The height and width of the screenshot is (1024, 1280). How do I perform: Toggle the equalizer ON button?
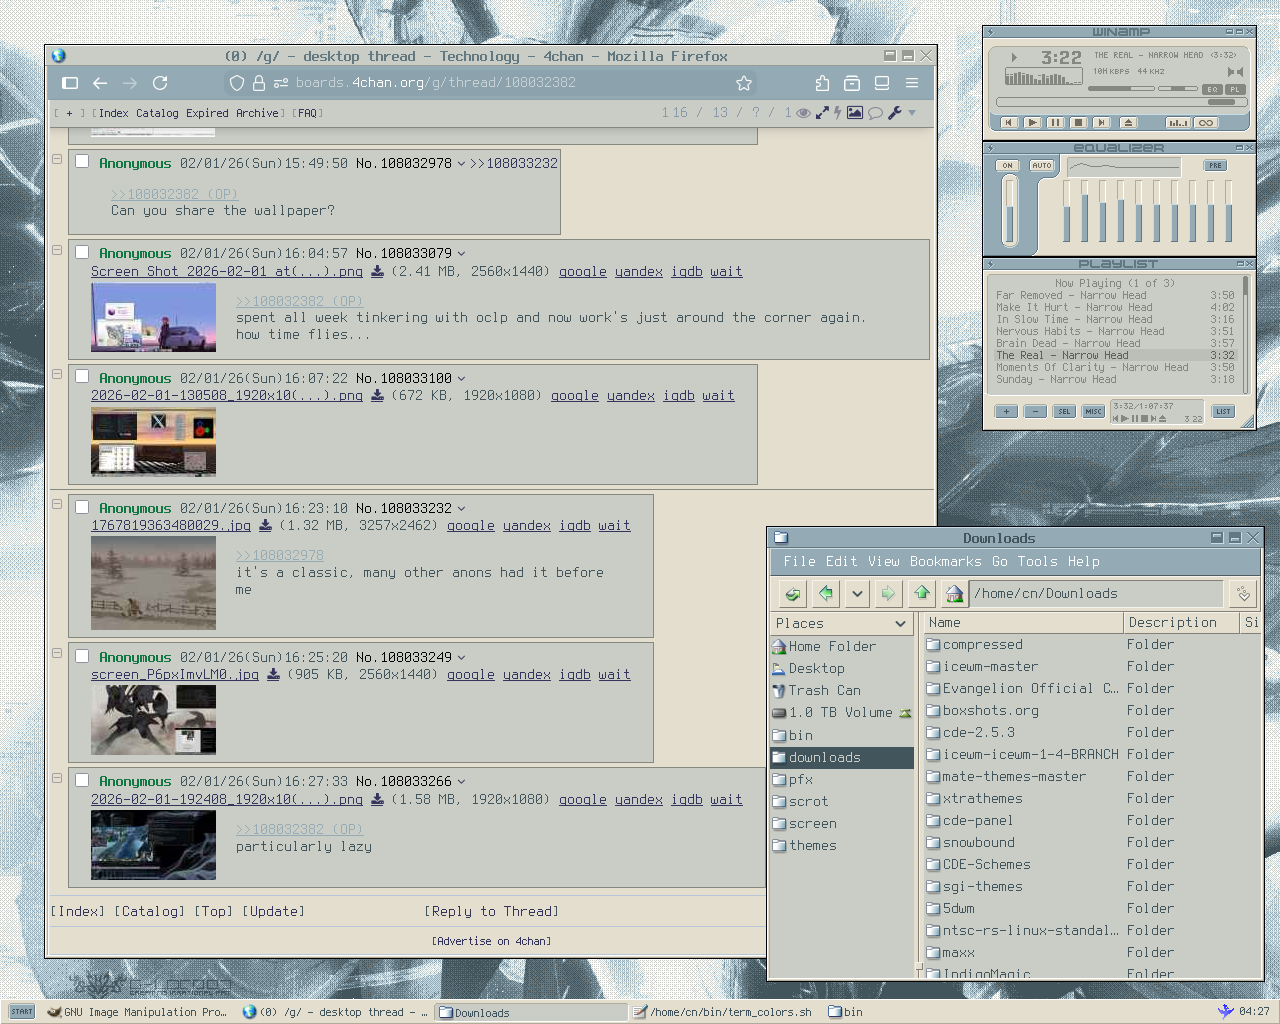pos(1007,166)
